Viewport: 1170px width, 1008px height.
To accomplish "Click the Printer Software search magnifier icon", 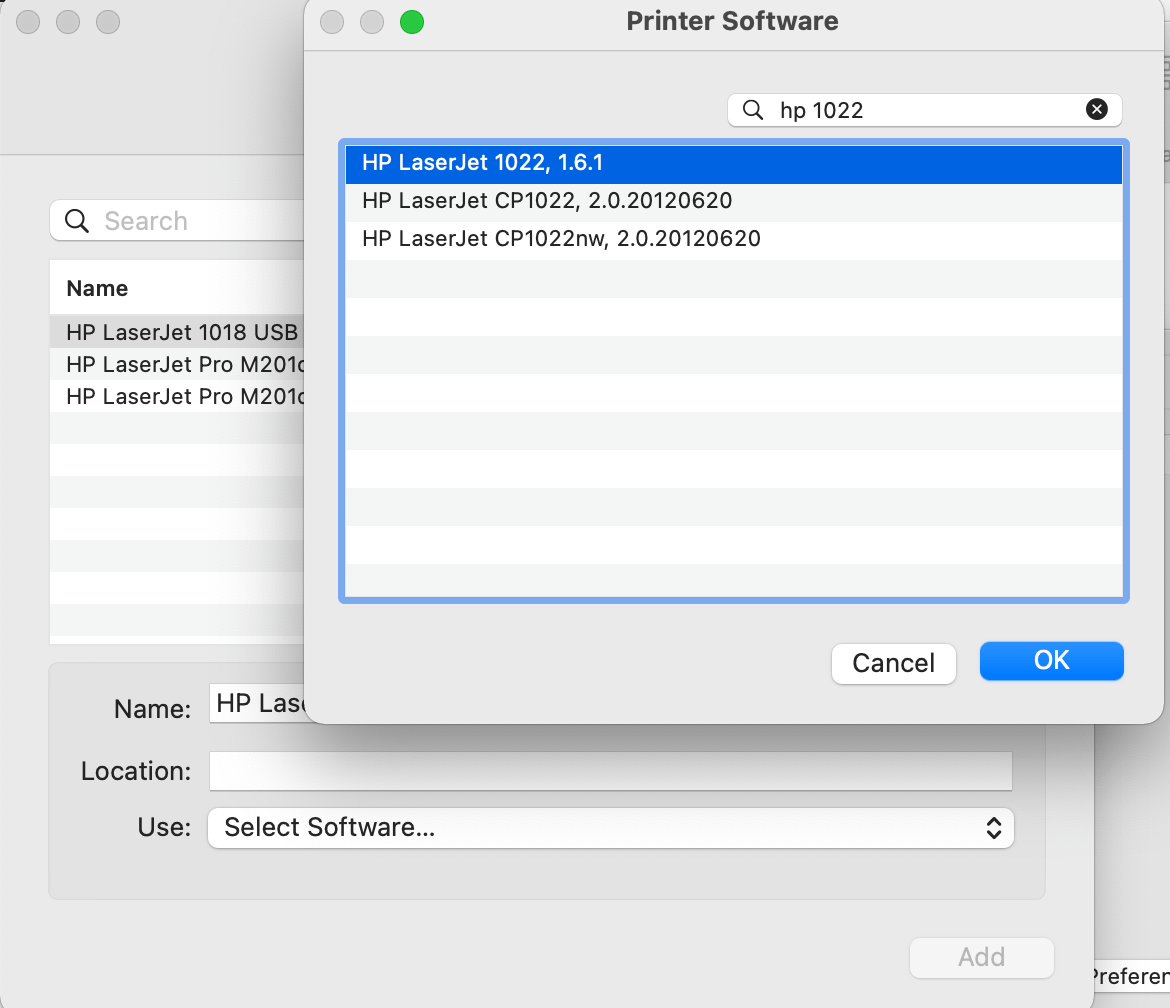I will click(x=753, y=110).
